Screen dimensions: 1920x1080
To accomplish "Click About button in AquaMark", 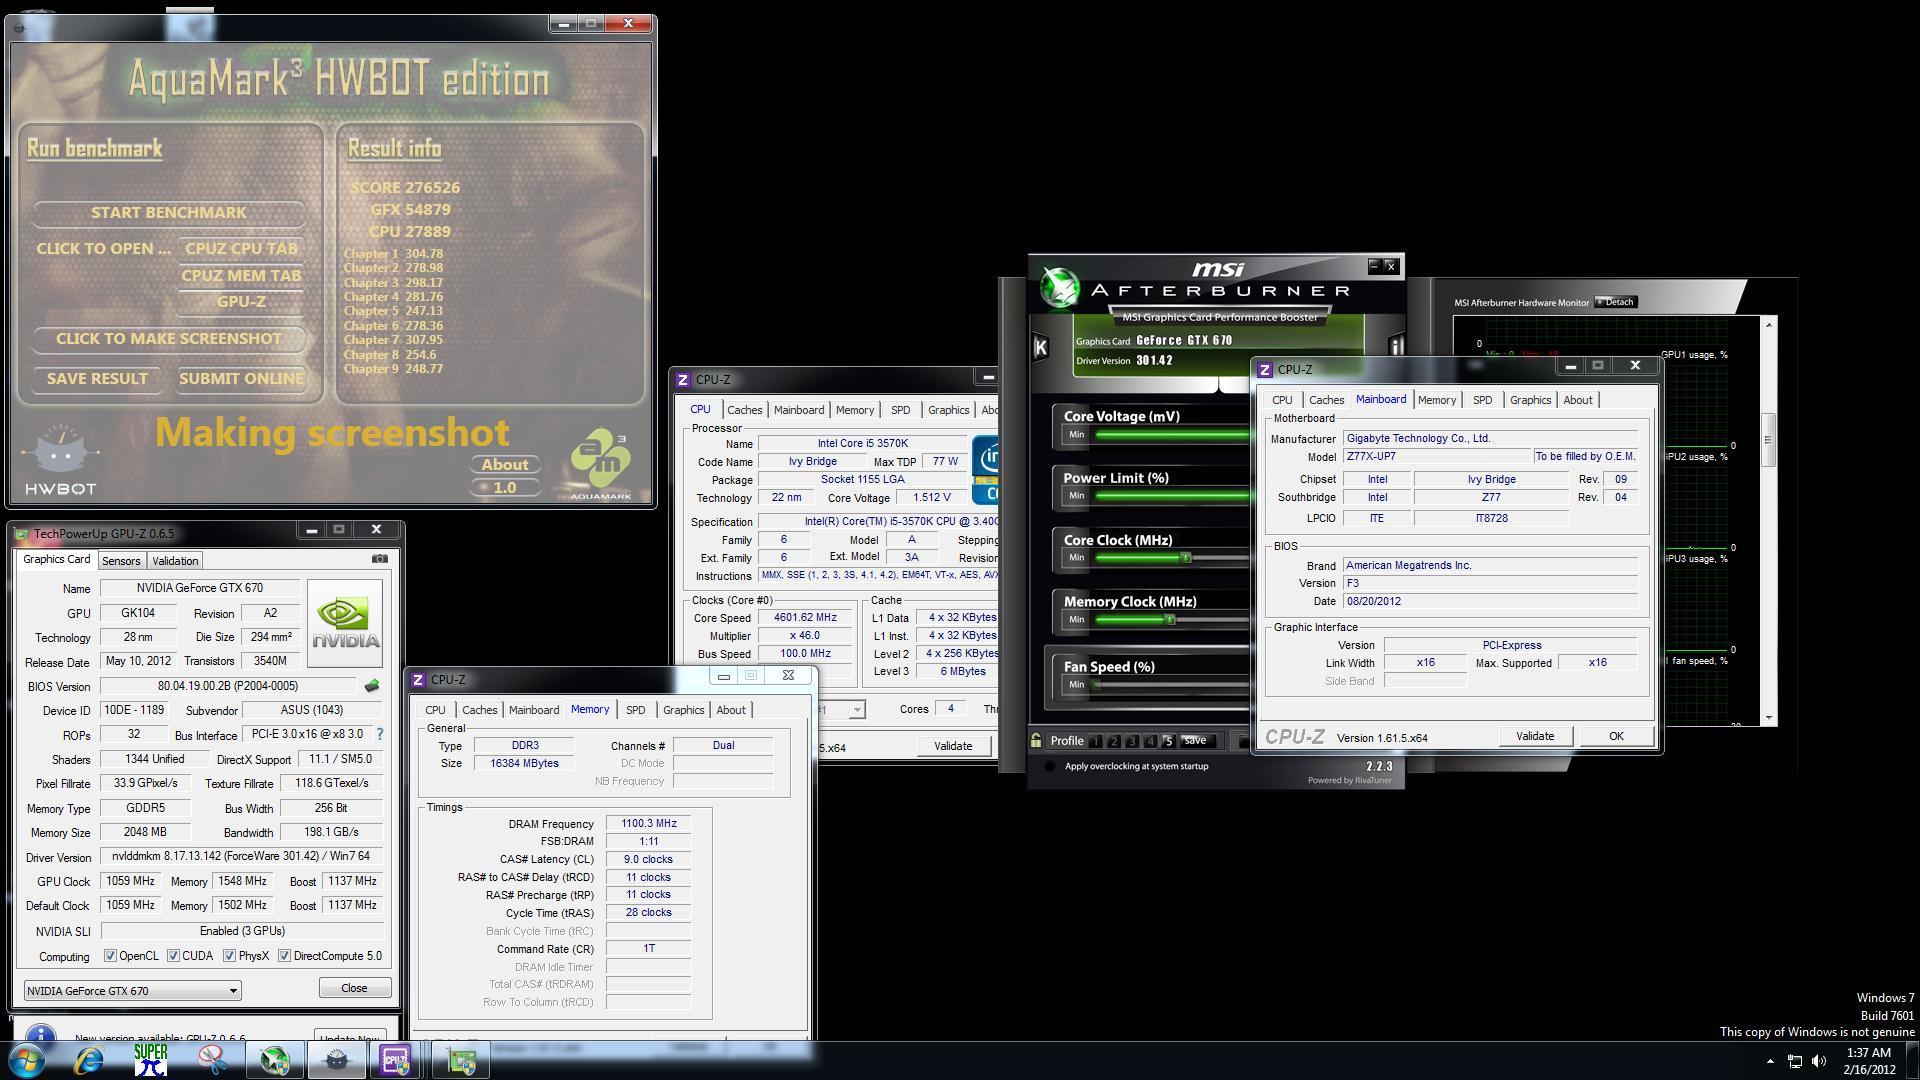I will [504, 465].
